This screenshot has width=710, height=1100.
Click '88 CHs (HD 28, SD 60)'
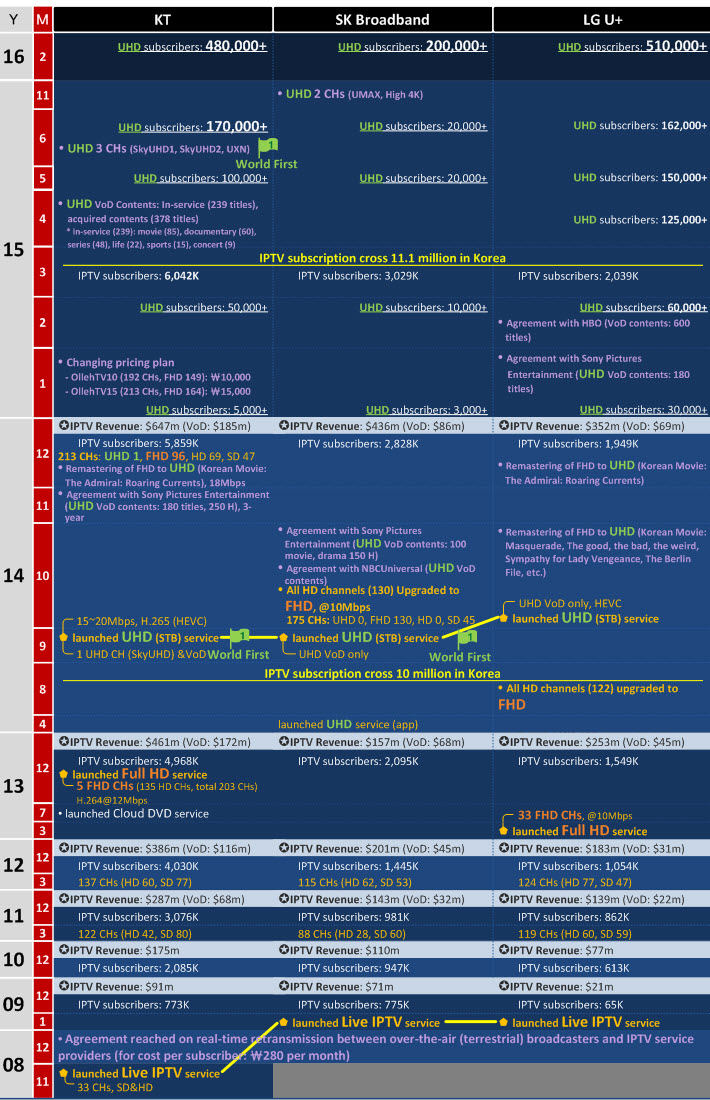[x=351, y=934]
